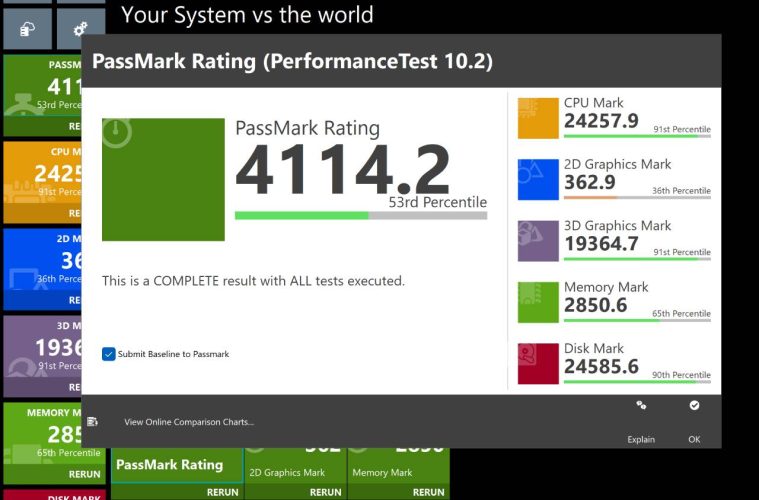Screen dimensions: 759x500
Task: Click the Disk Mark percentile bar
Action: coord(637,382)
